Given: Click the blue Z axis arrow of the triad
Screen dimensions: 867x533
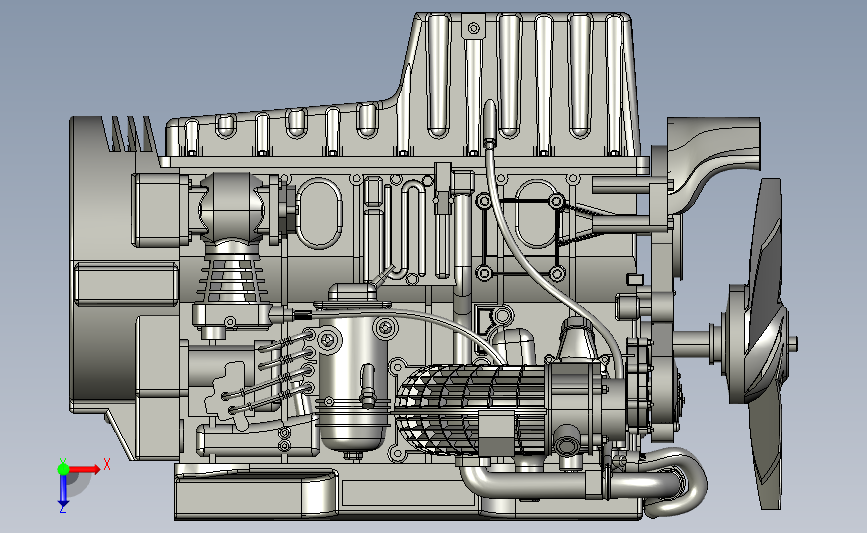Looking at the screenshot, I should click(x=63, y=489).
